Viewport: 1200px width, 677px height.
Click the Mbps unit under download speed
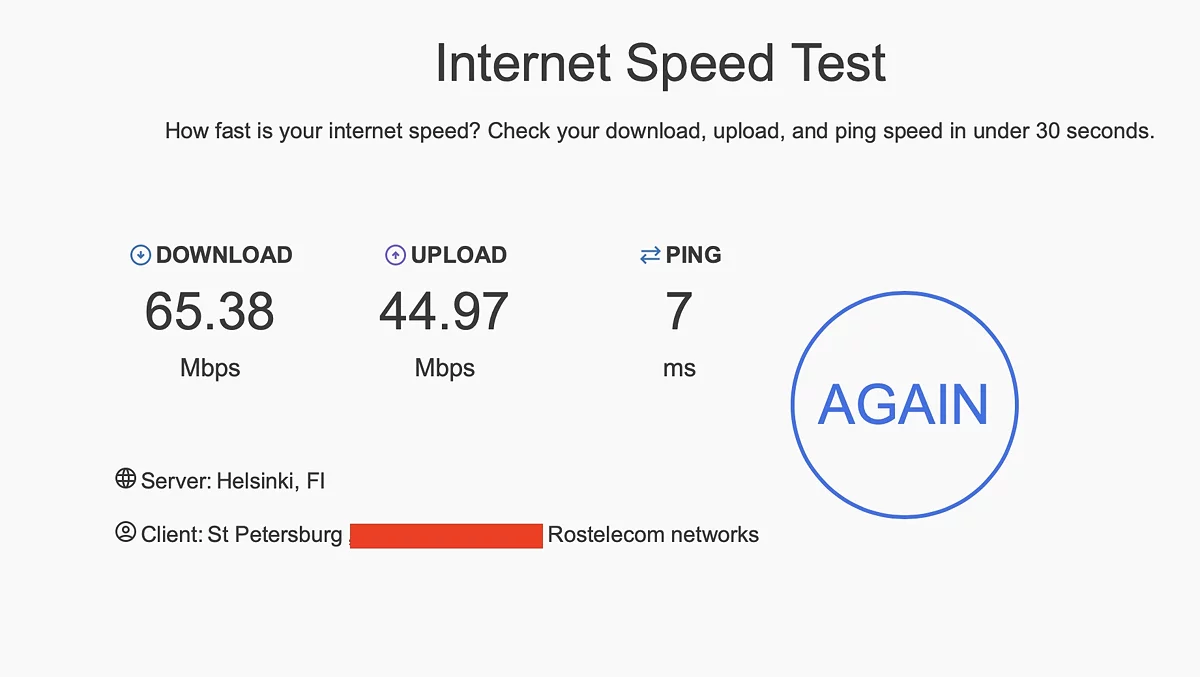pos(210,368)
